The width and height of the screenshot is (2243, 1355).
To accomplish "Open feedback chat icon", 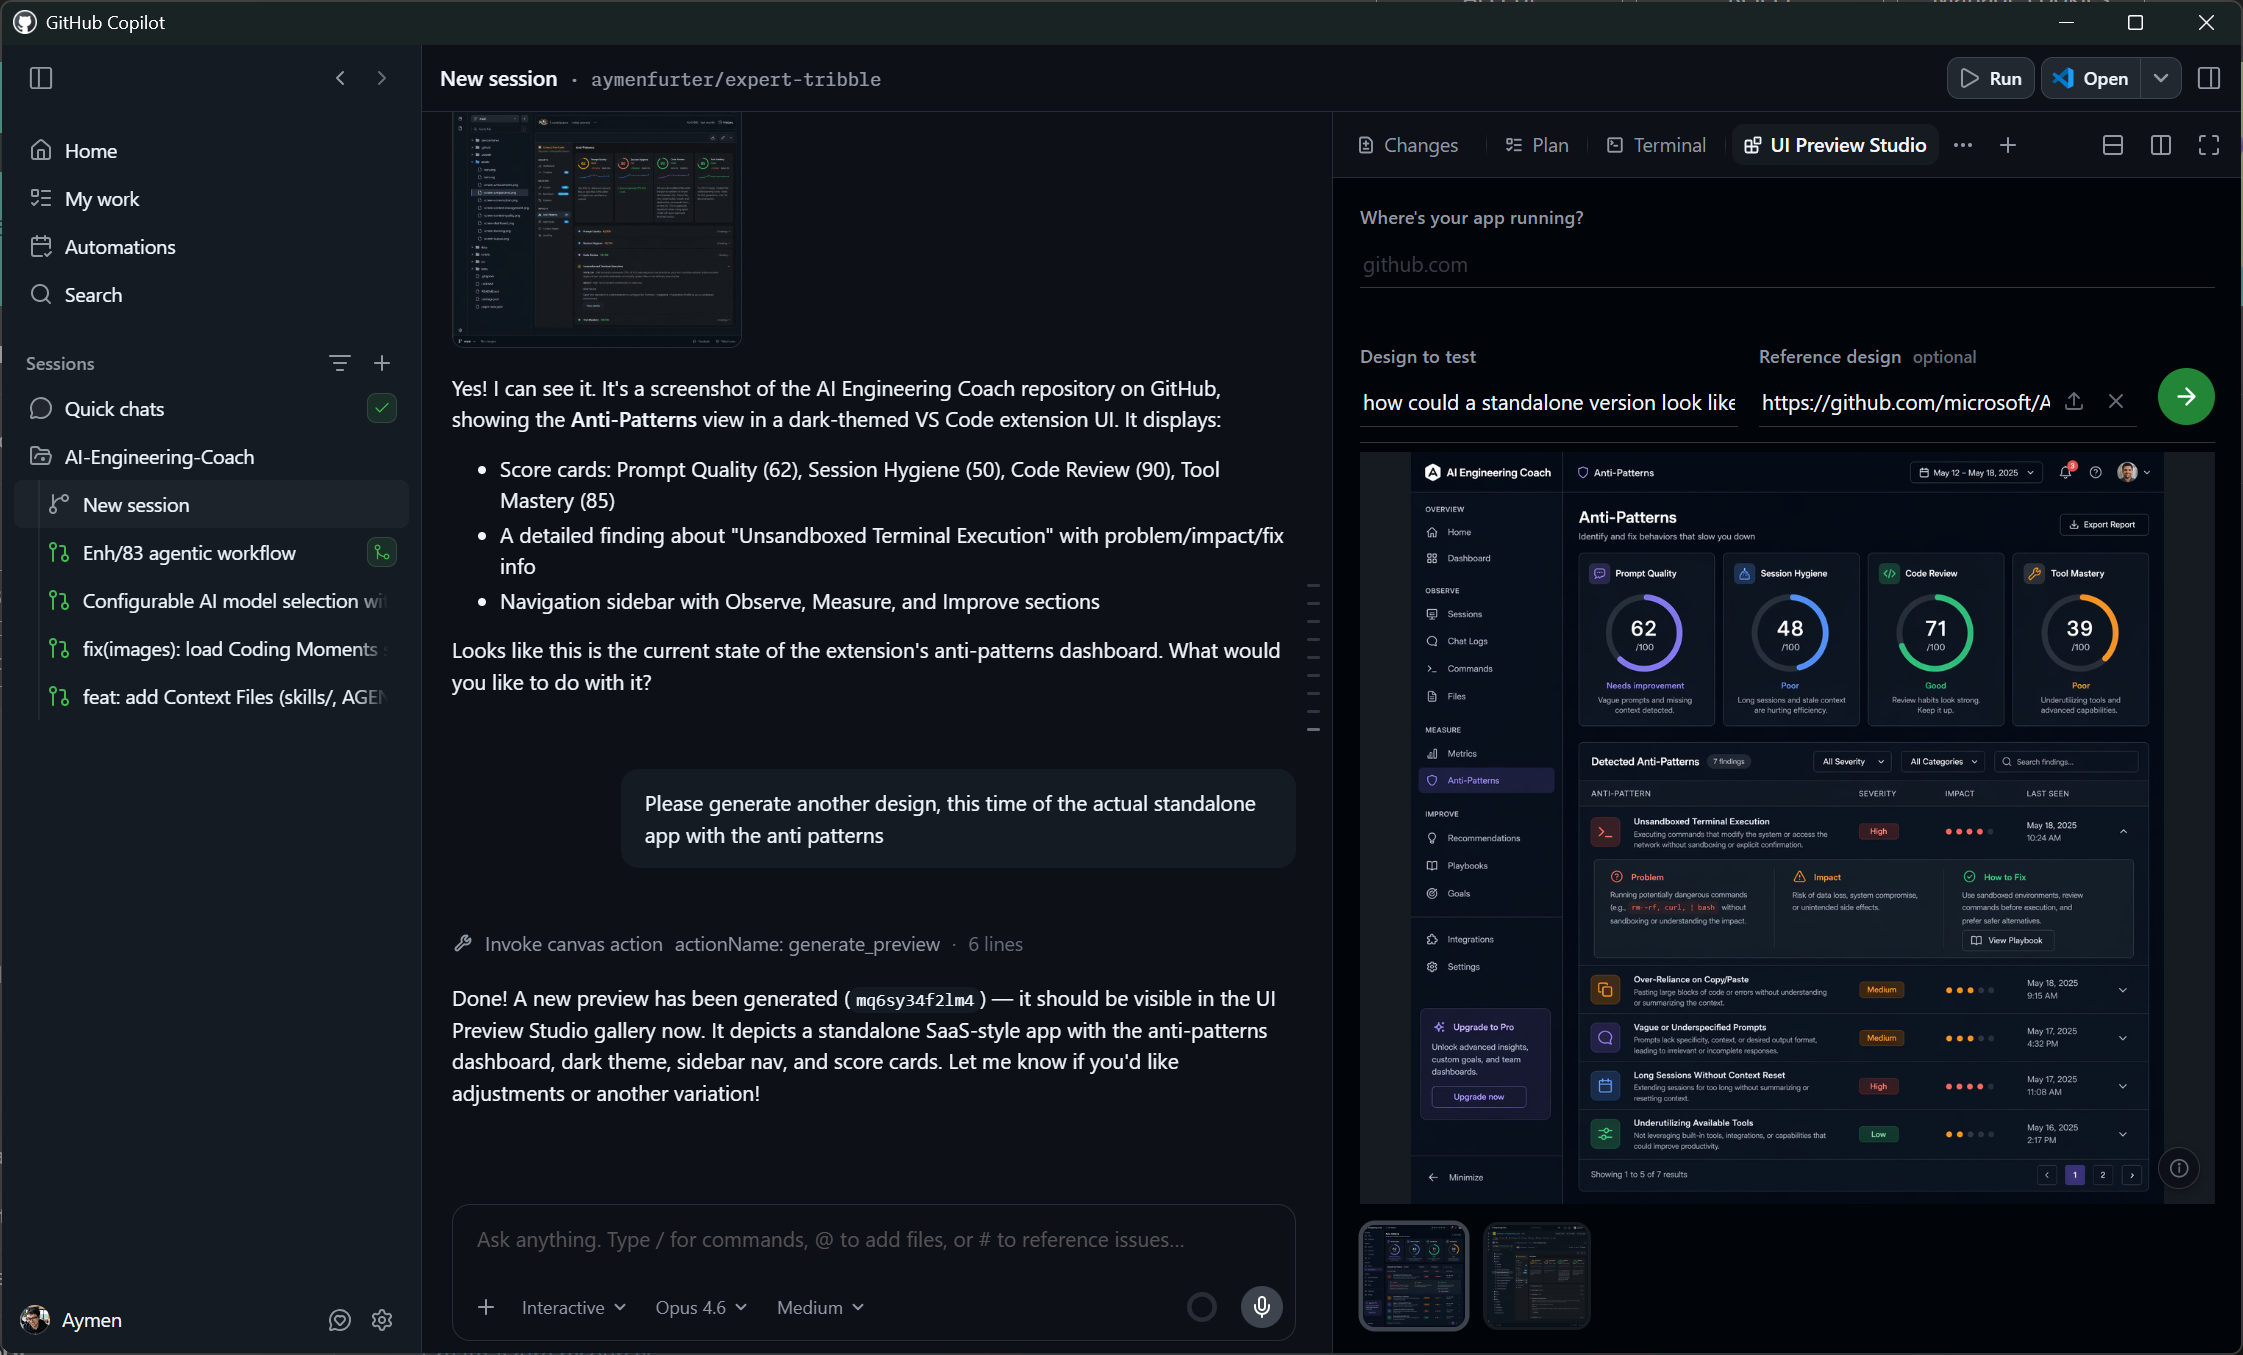I will click(340, 1320).
